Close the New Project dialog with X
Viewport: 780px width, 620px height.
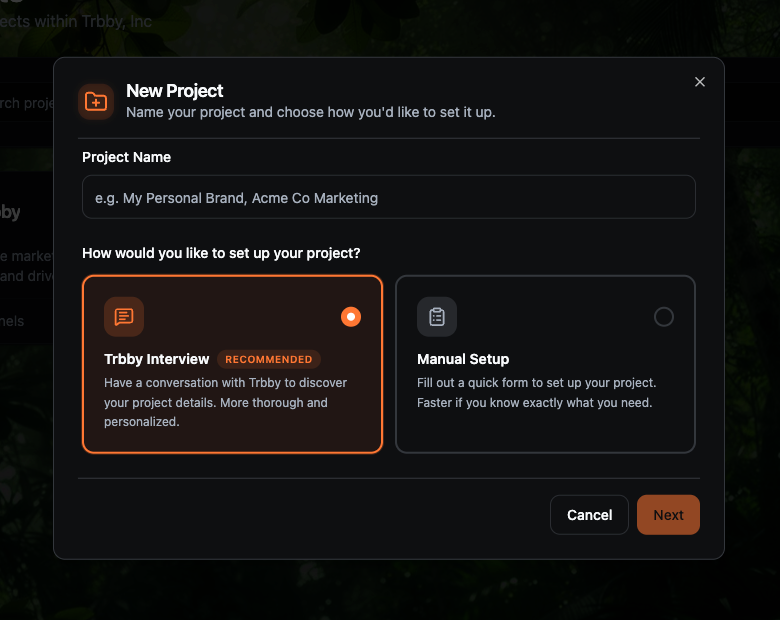pos(700,82)
